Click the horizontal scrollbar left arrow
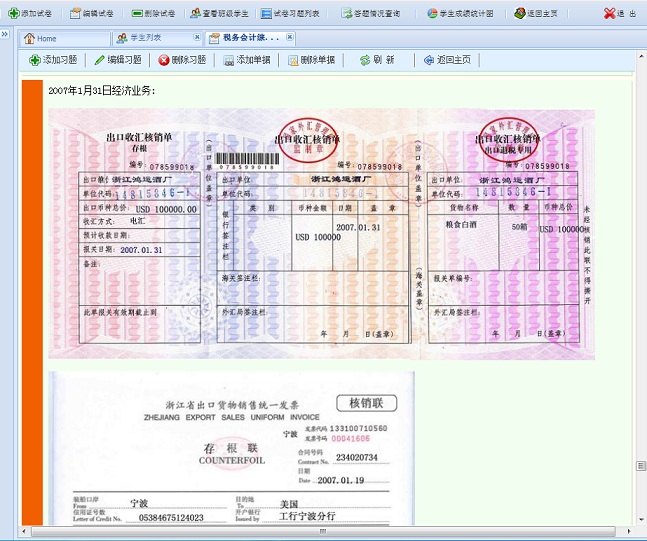The image size is (647, 541). tap(24, 531)
